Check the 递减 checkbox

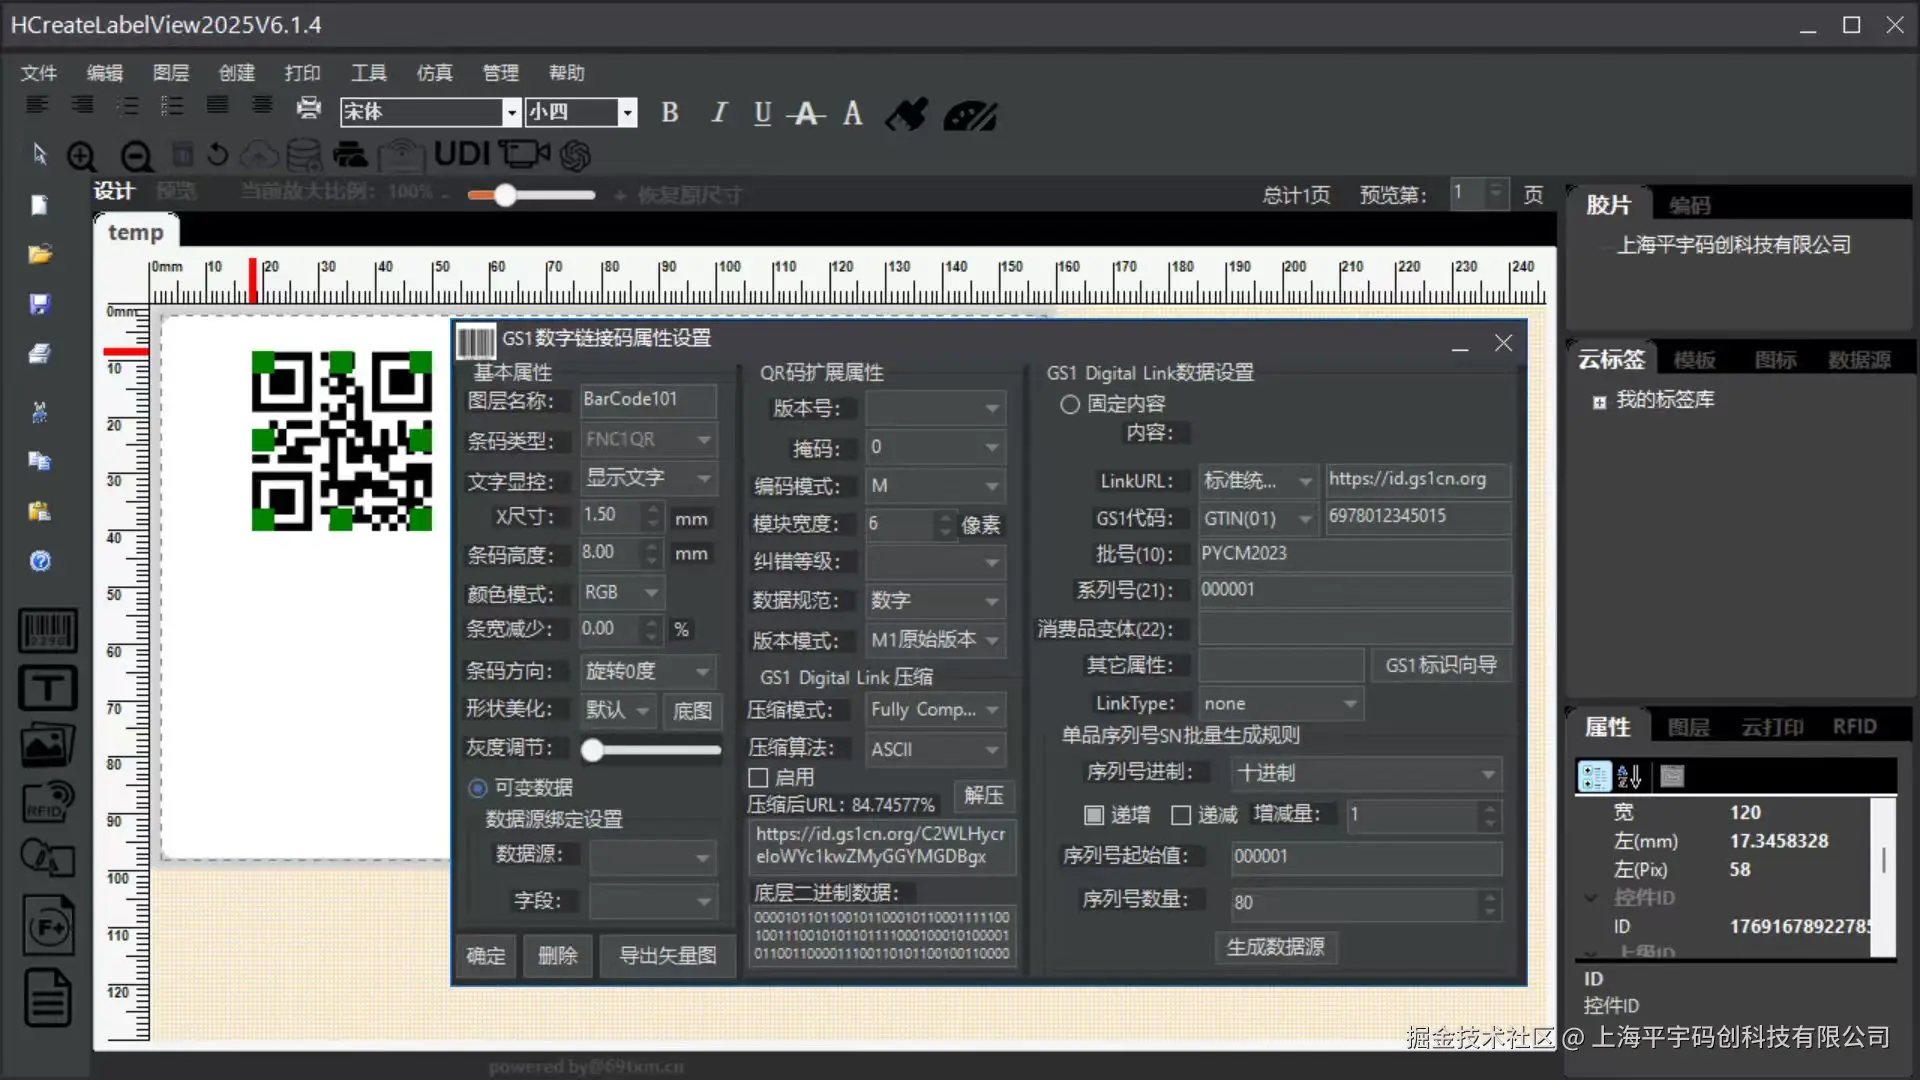(1181, 815)
